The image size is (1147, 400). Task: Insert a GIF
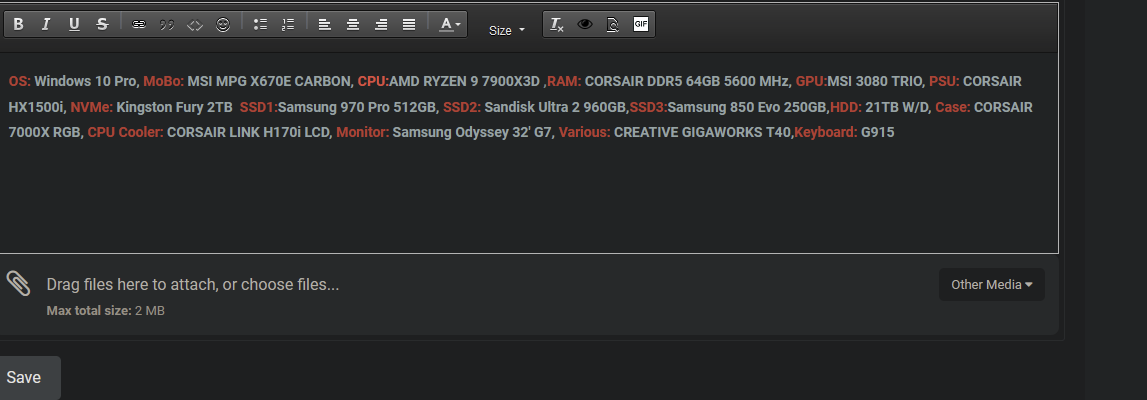641,24
